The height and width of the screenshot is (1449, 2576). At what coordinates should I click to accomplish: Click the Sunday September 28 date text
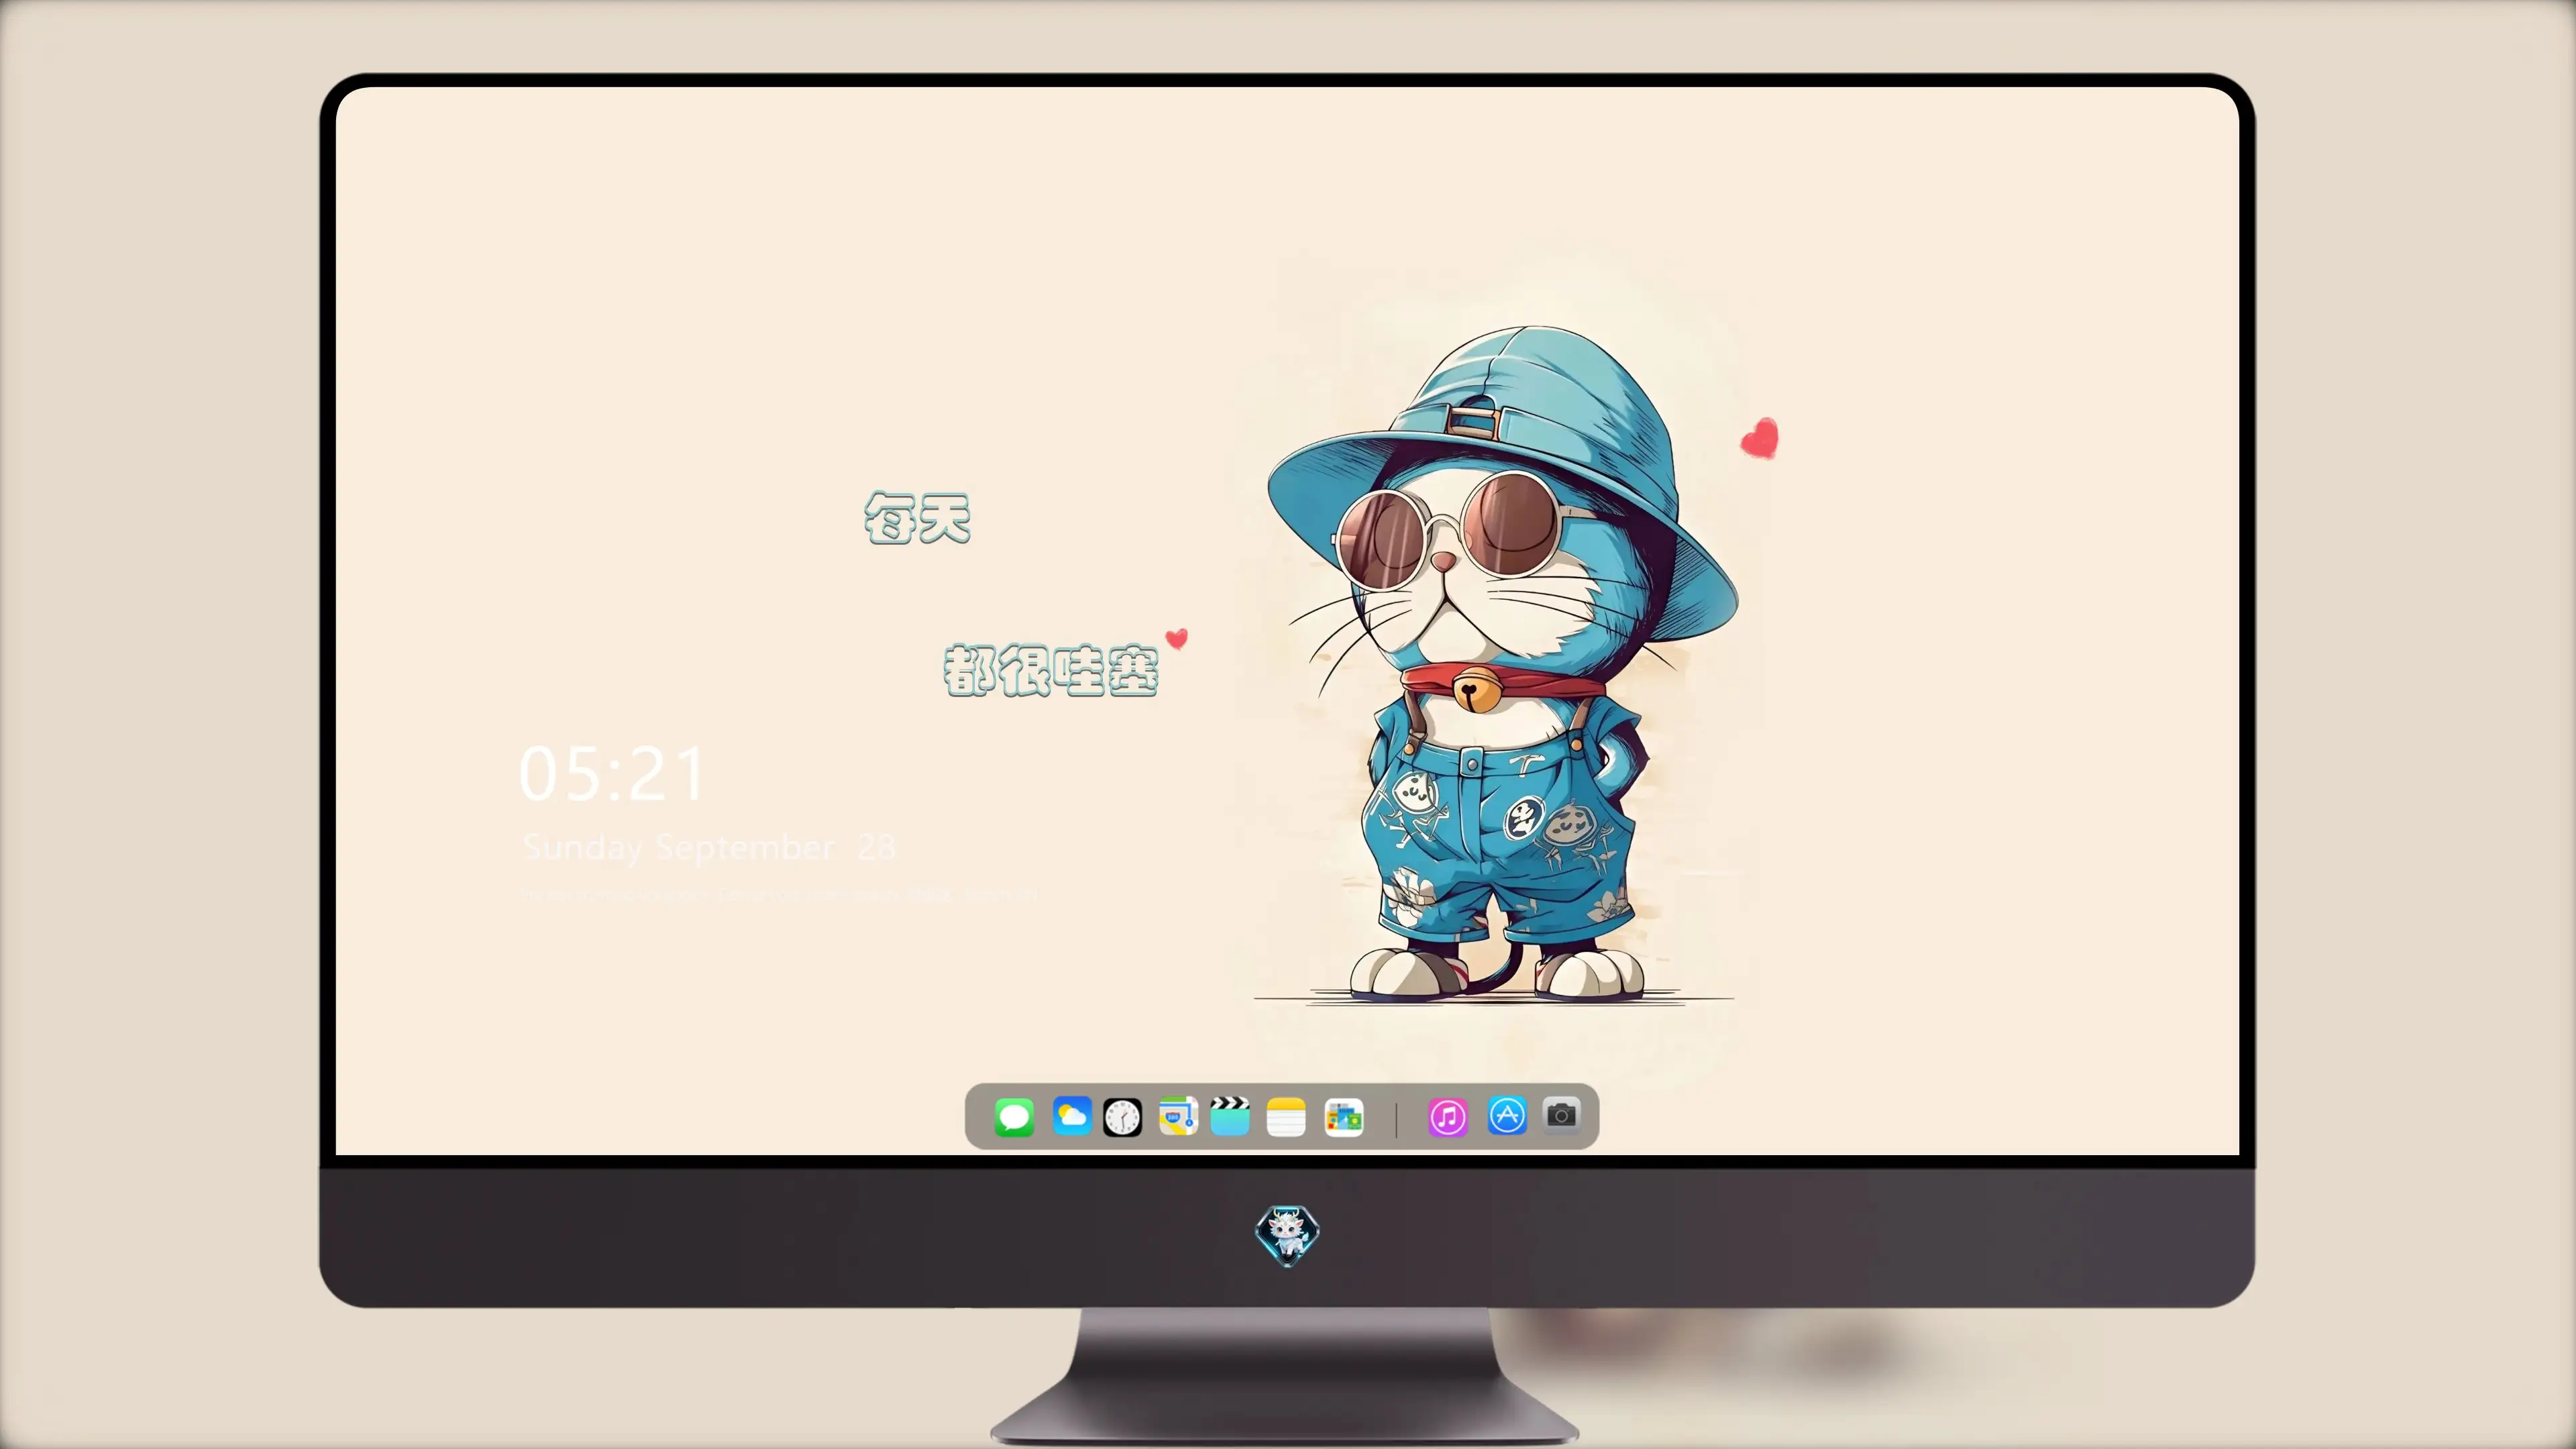(709, 848)
